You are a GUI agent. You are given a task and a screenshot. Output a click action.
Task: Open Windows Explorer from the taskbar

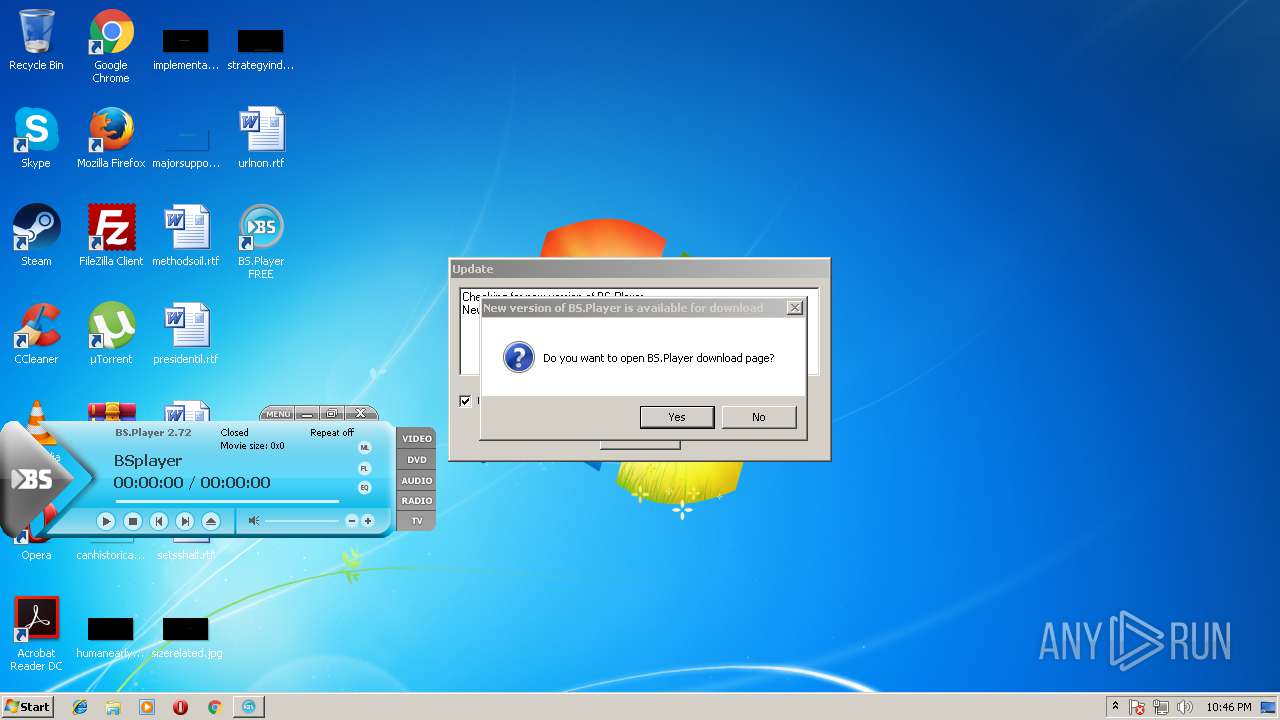113,707
